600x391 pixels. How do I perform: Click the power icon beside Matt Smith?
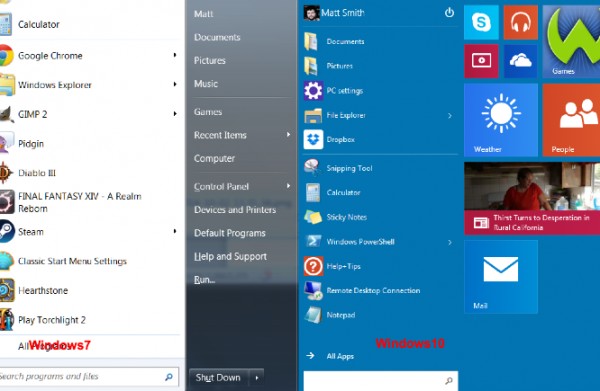pyautogui.click(x=449, y=13)
